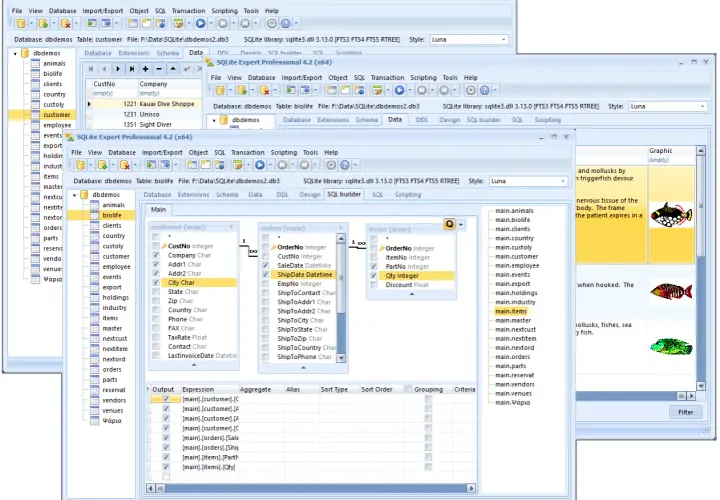Click the insert record plus button in customer navigator
The height and width of the screenshot is (500, 720).
146,69
